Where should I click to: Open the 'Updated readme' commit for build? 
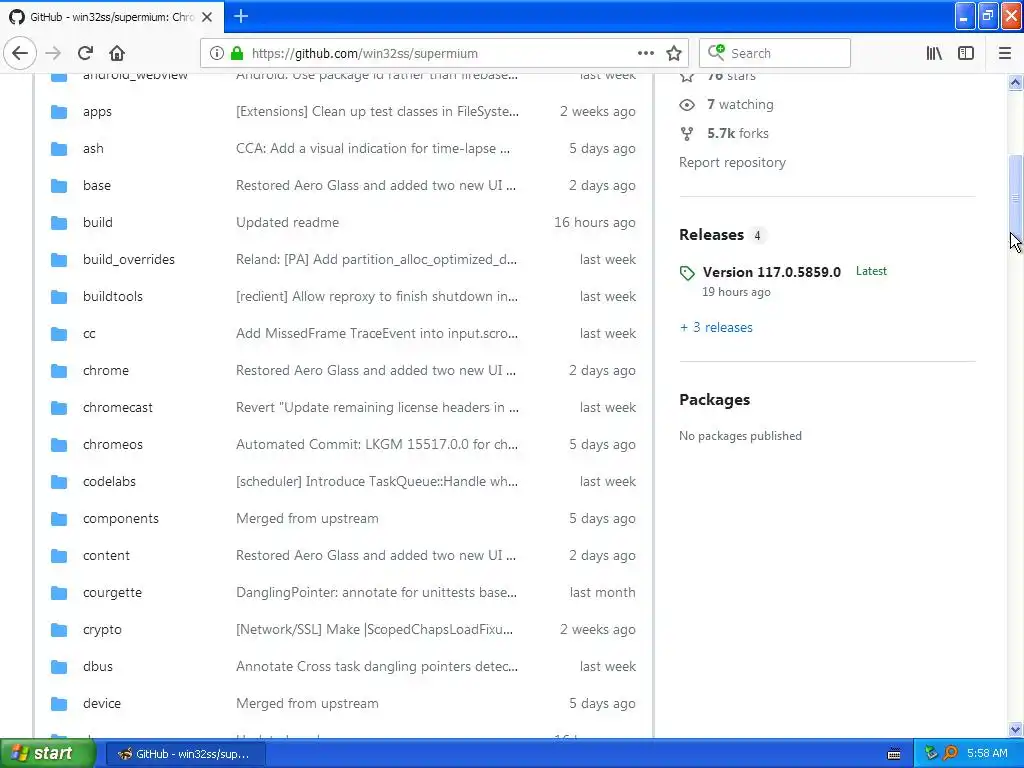coord(287,222)
